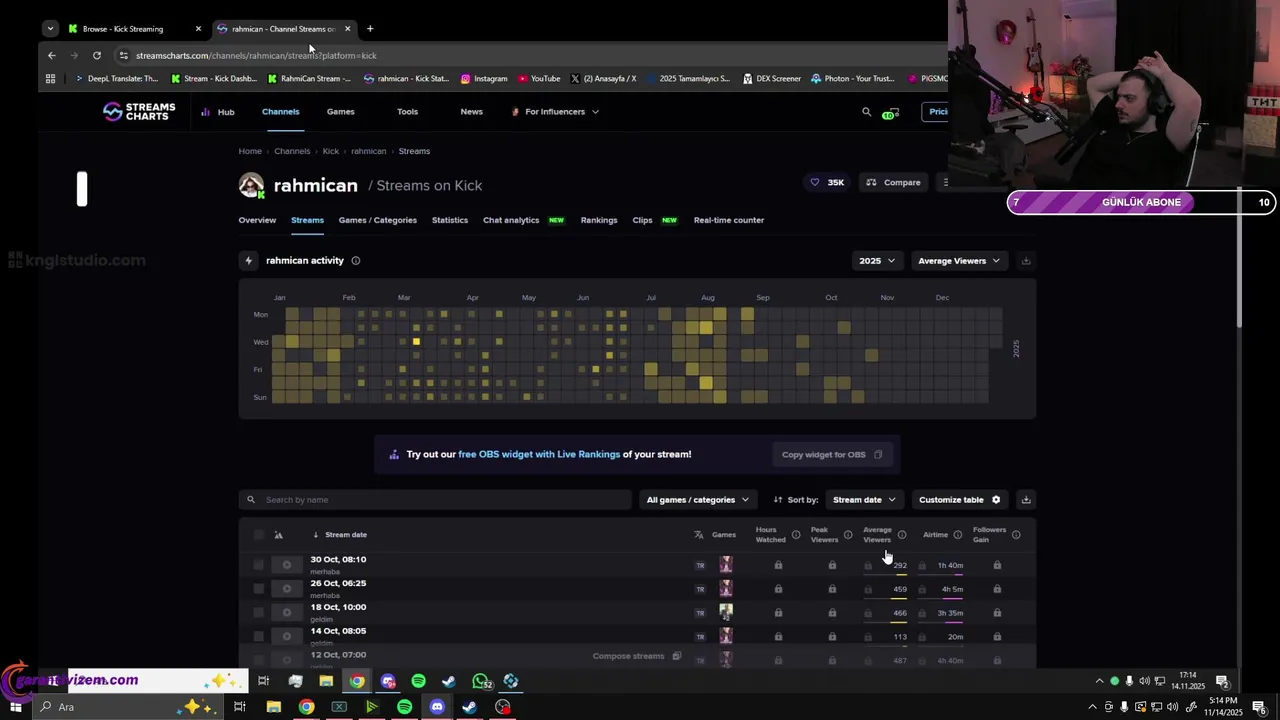1280x720 pixels.
Task: Switch to the Rankings tab
Action: coord(599,220)
